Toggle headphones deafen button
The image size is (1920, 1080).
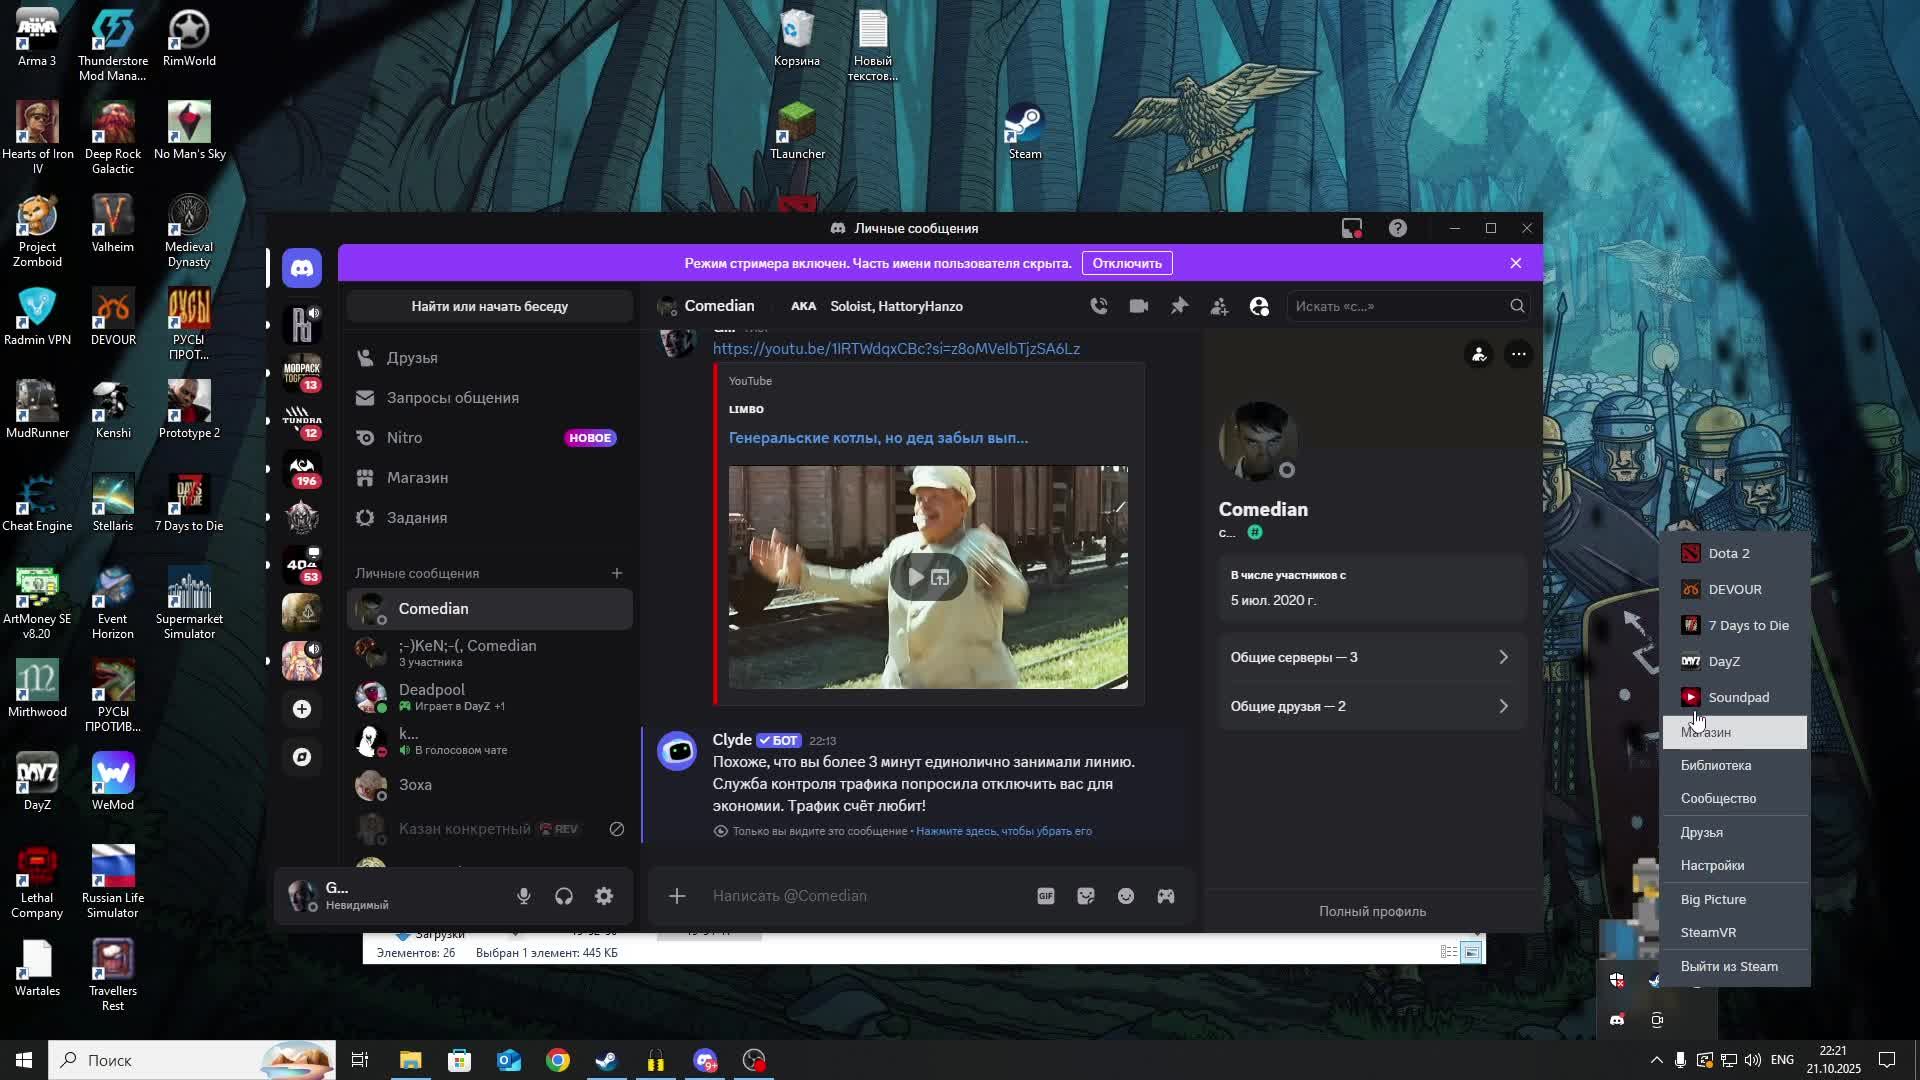pyautogui.click(x=564, y=896)
